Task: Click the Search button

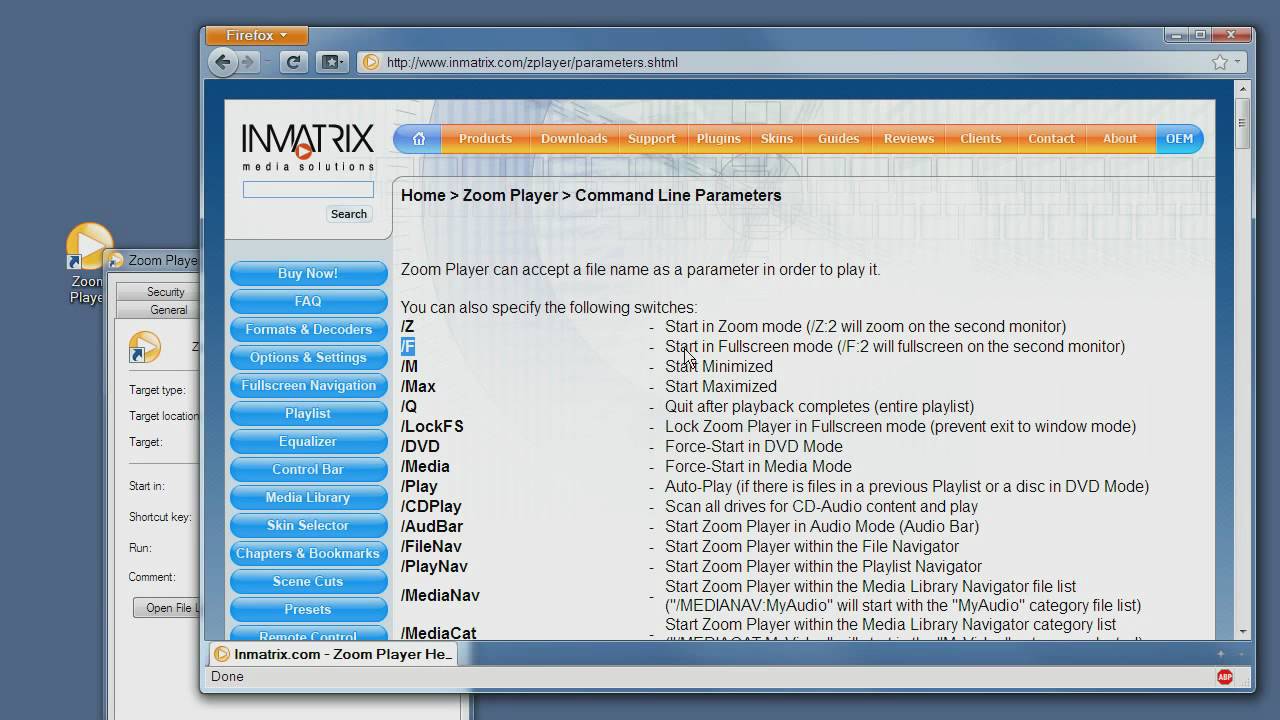Action: pyautogui.click(x=349, y=214)
